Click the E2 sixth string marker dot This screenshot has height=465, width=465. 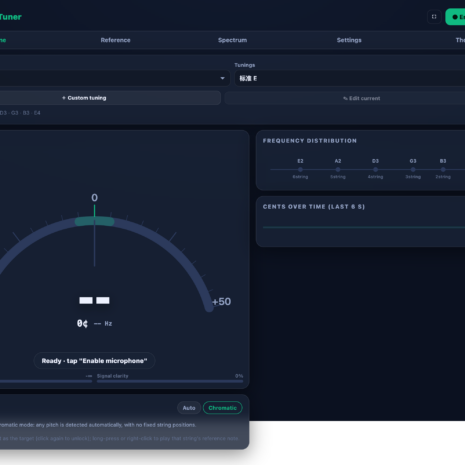point(300,169)
